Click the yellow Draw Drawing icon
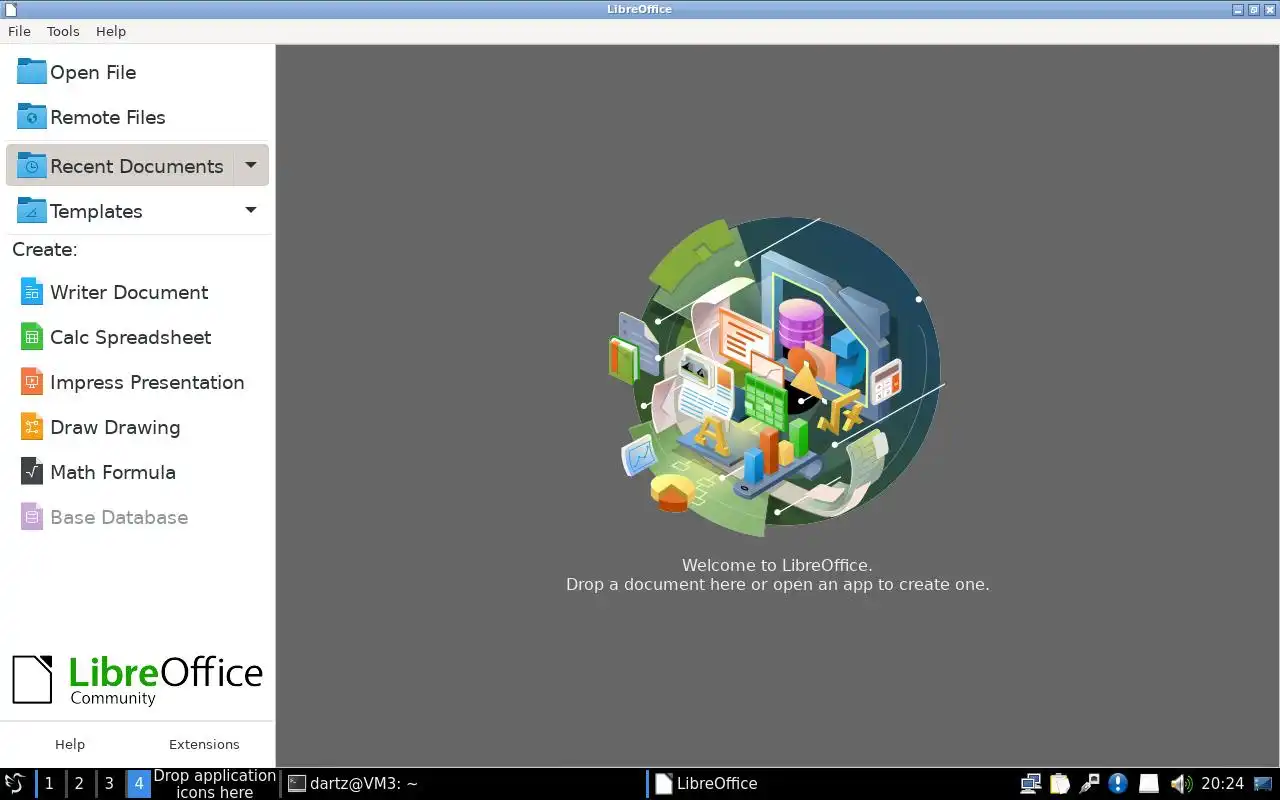The image size is (1280, 800). (32, 427)
